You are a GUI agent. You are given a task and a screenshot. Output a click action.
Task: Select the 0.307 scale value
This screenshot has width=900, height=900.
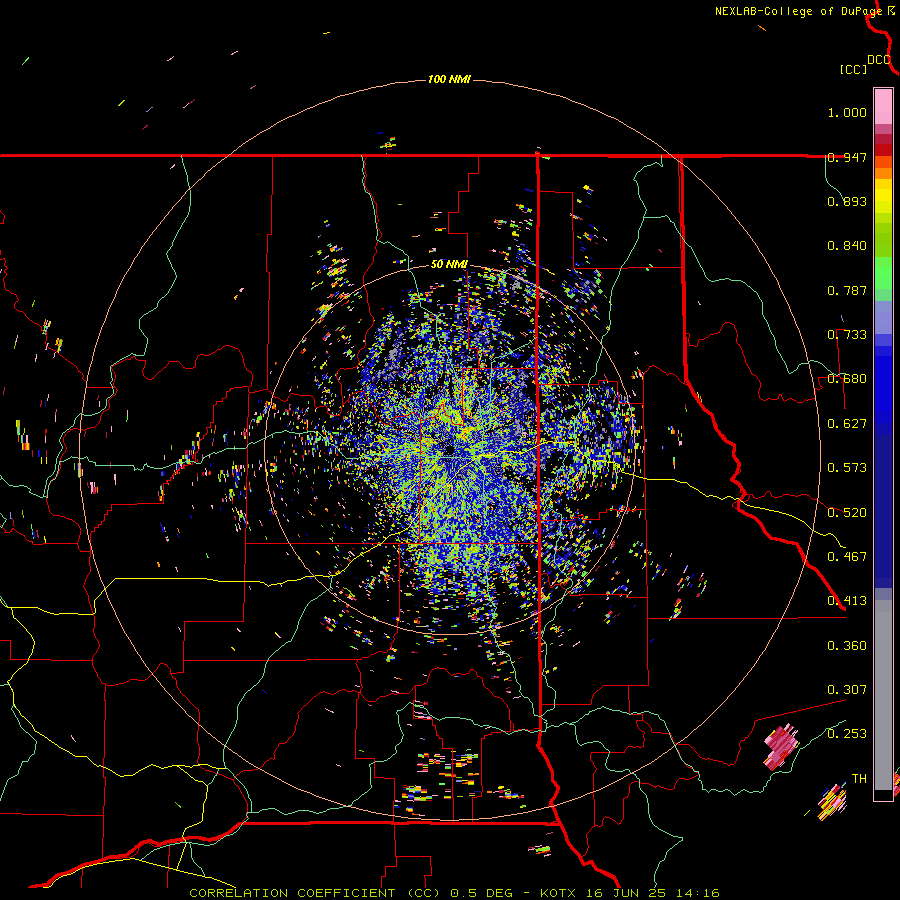coord(847,690)
